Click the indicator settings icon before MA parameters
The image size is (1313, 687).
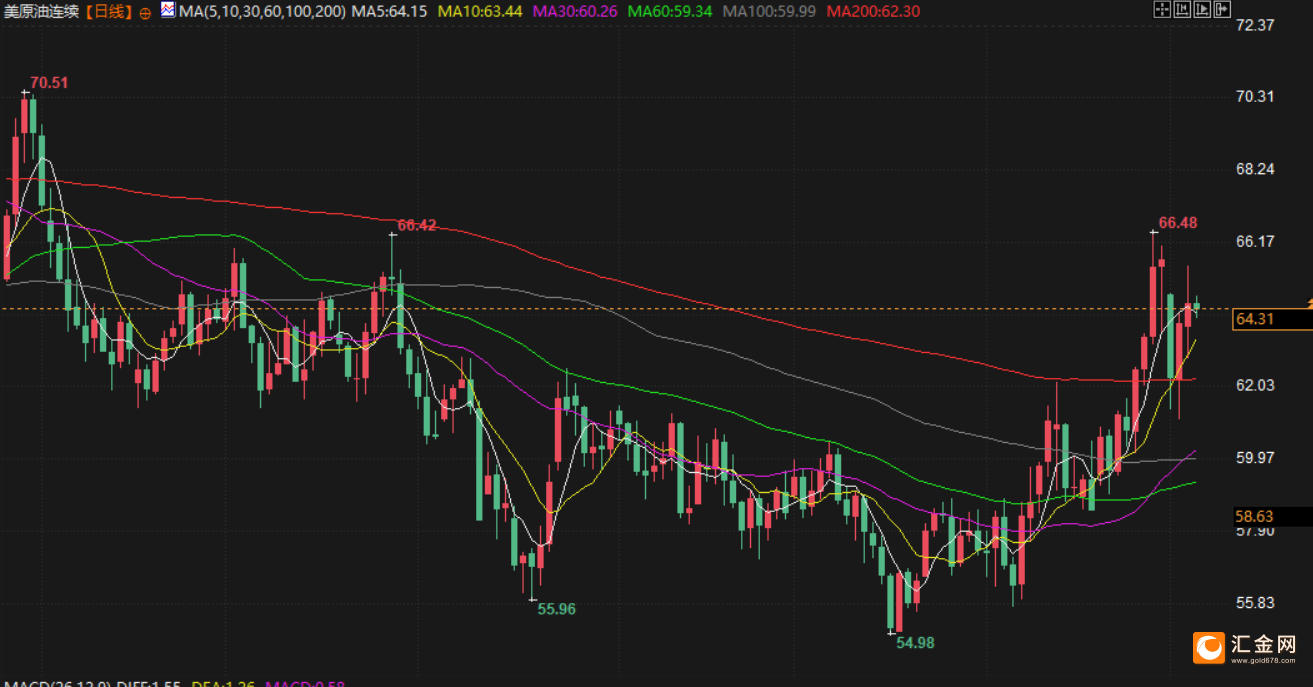[x=168, y=11]
